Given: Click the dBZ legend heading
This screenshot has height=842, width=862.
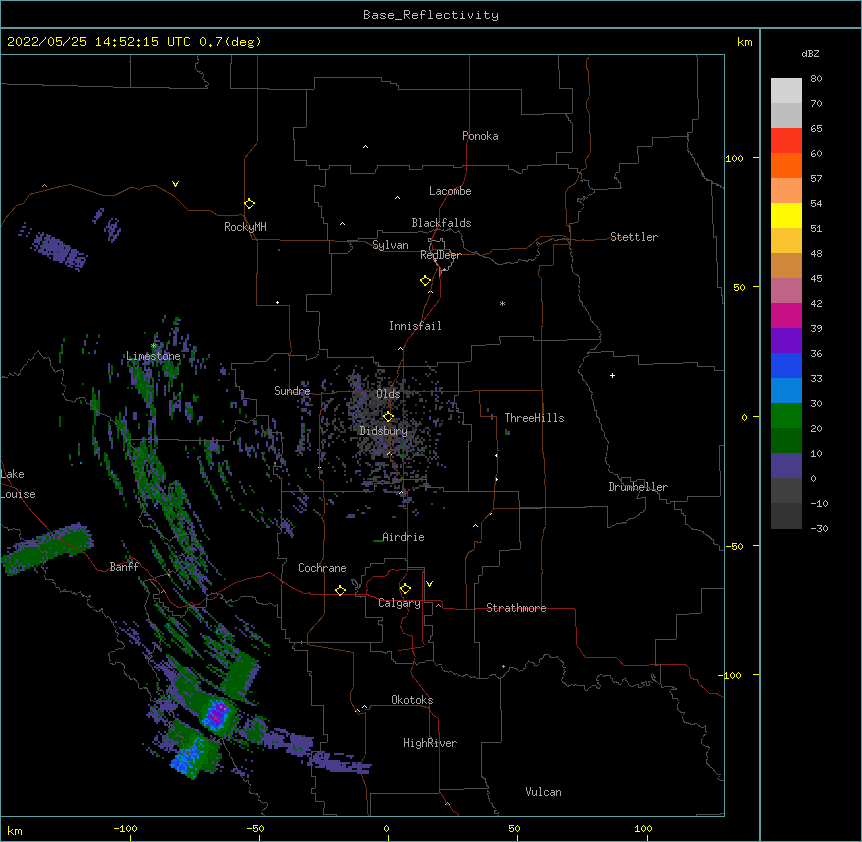Looking at the screenshot, I should 810,53.
